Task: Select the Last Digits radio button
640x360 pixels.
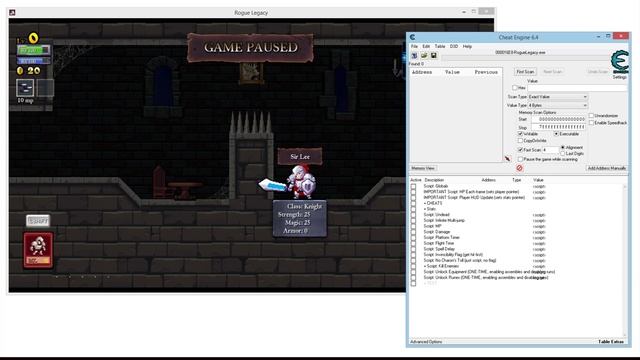Action: coord(563,153)
